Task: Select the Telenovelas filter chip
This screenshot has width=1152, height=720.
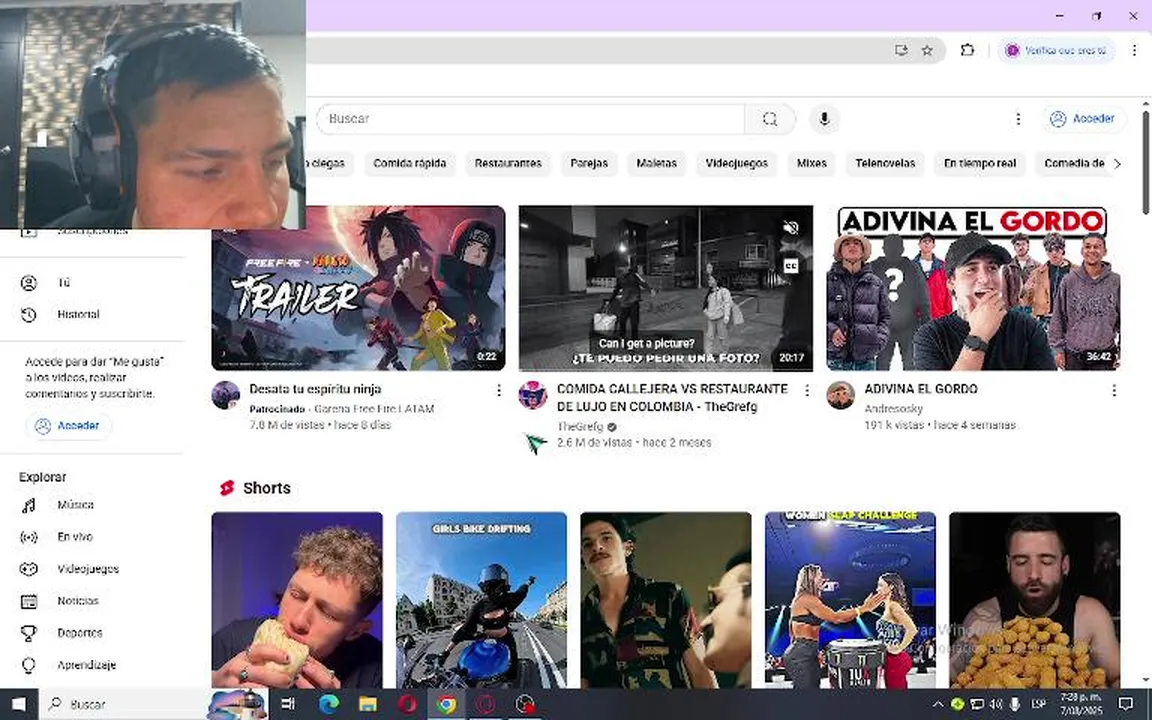Action: 885,163
